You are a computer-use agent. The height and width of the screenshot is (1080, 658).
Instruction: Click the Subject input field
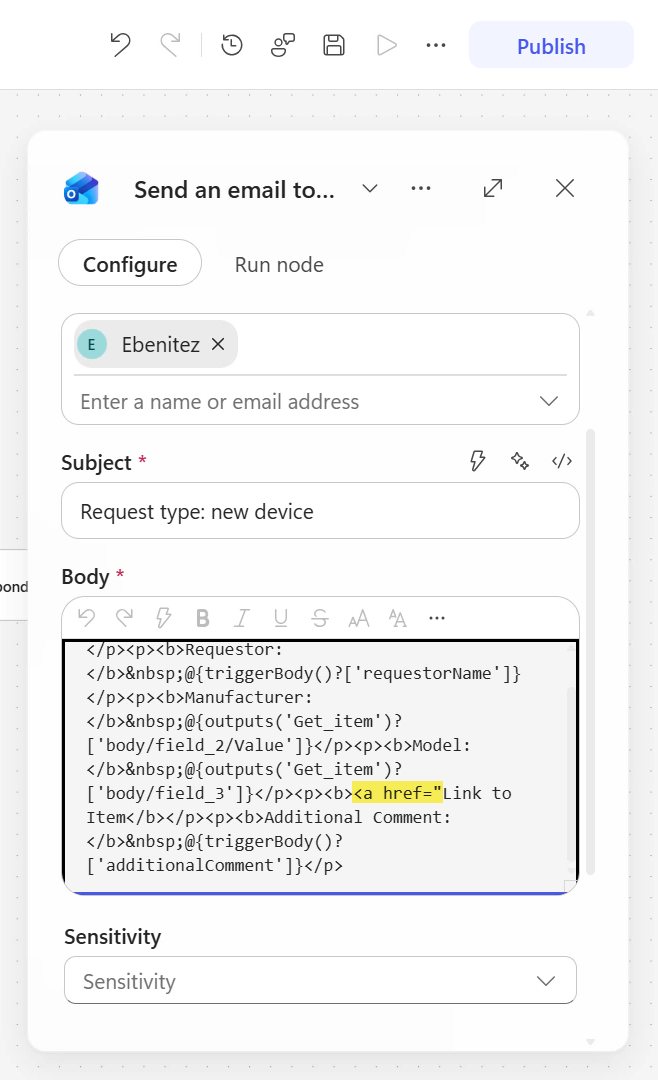(x=320, y=511)
